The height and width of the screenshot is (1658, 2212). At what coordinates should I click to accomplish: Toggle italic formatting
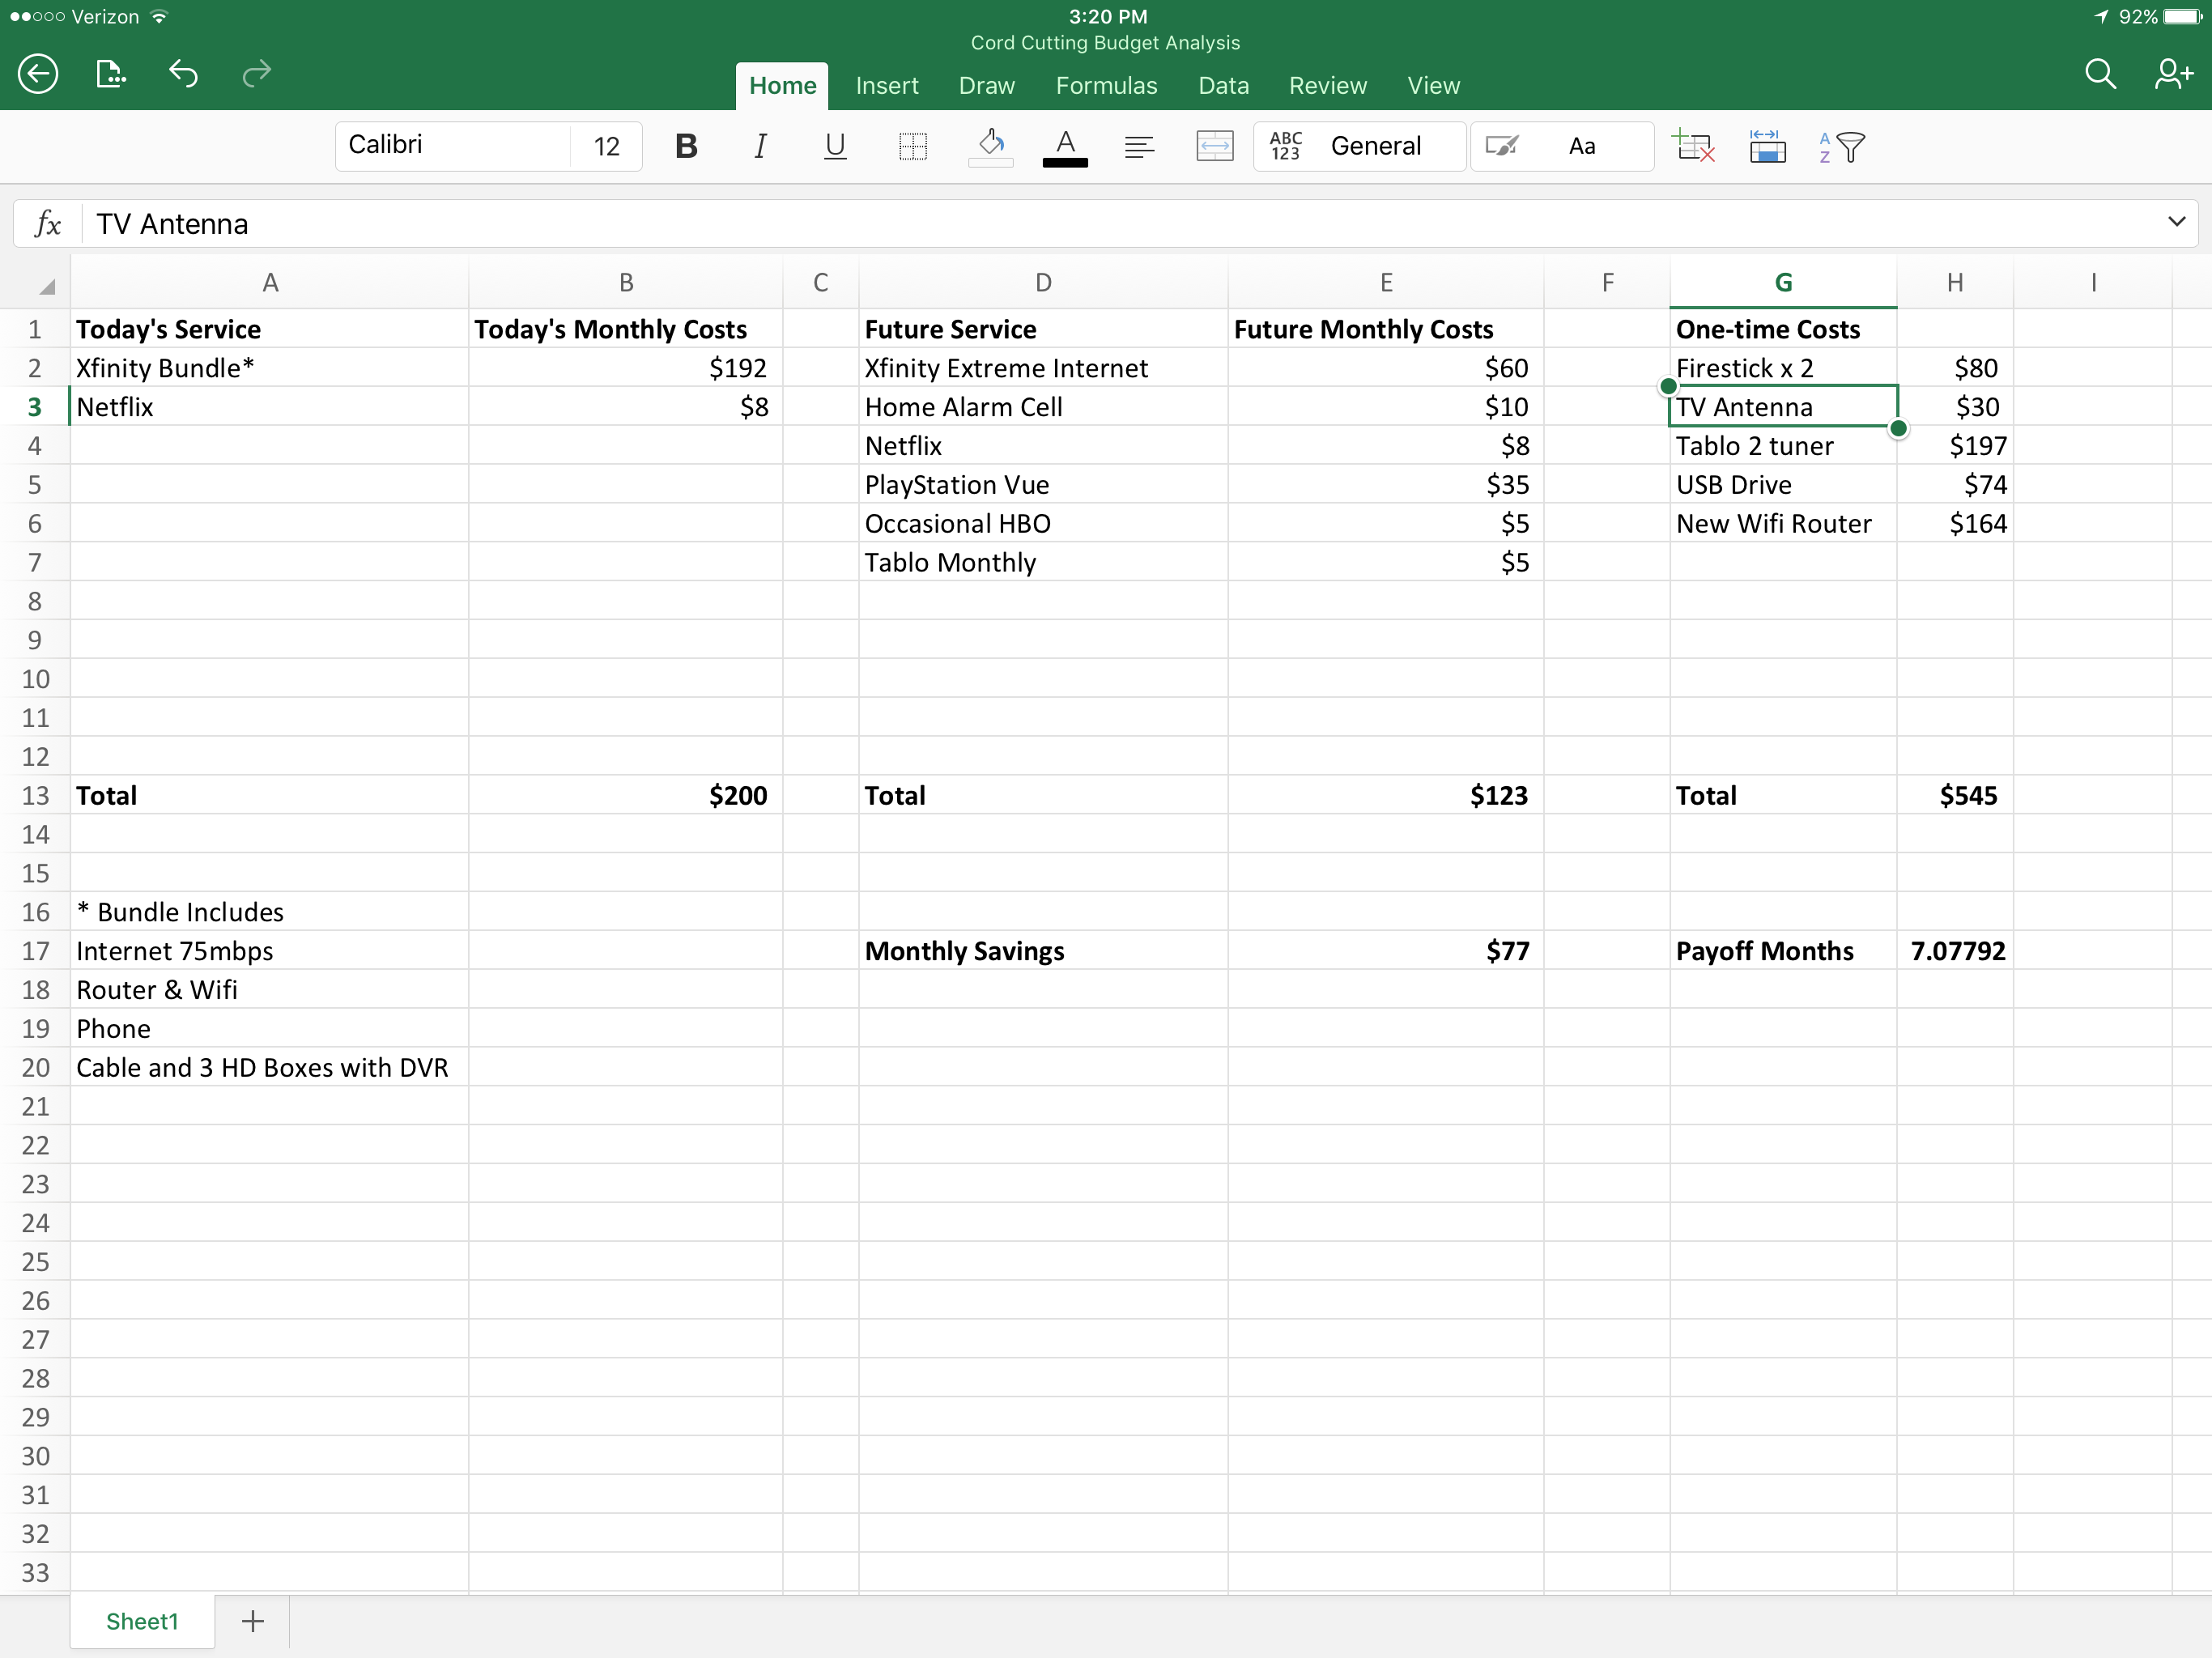click(760, 147)
